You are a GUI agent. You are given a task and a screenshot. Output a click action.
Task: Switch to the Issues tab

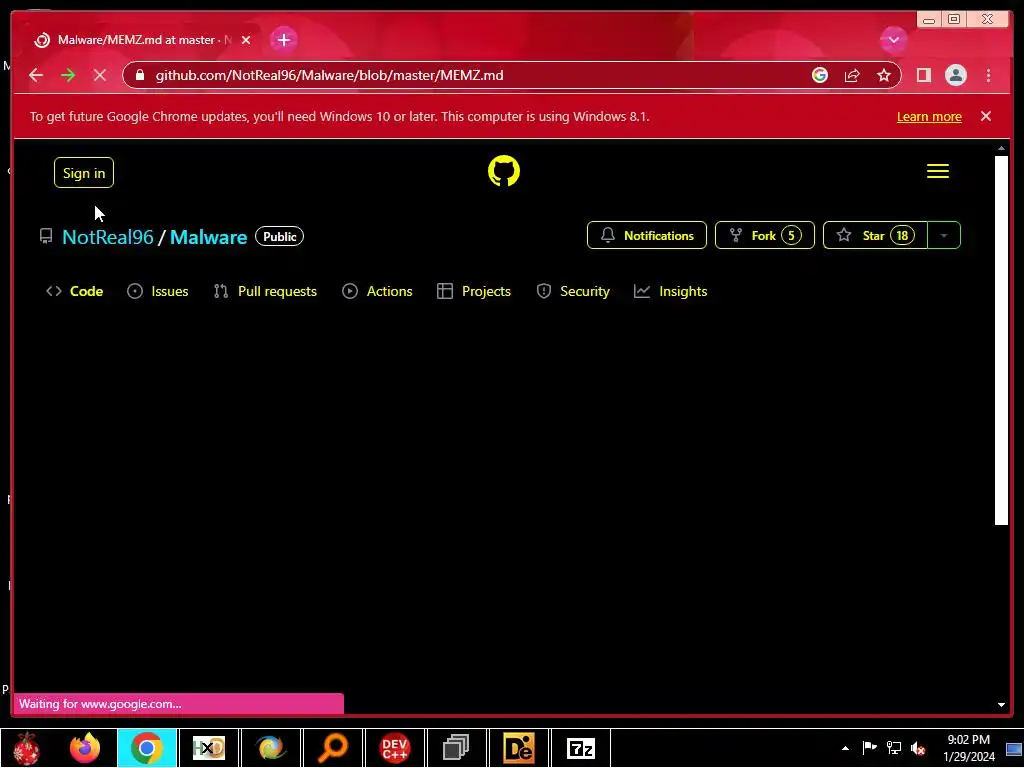(157, 291)
